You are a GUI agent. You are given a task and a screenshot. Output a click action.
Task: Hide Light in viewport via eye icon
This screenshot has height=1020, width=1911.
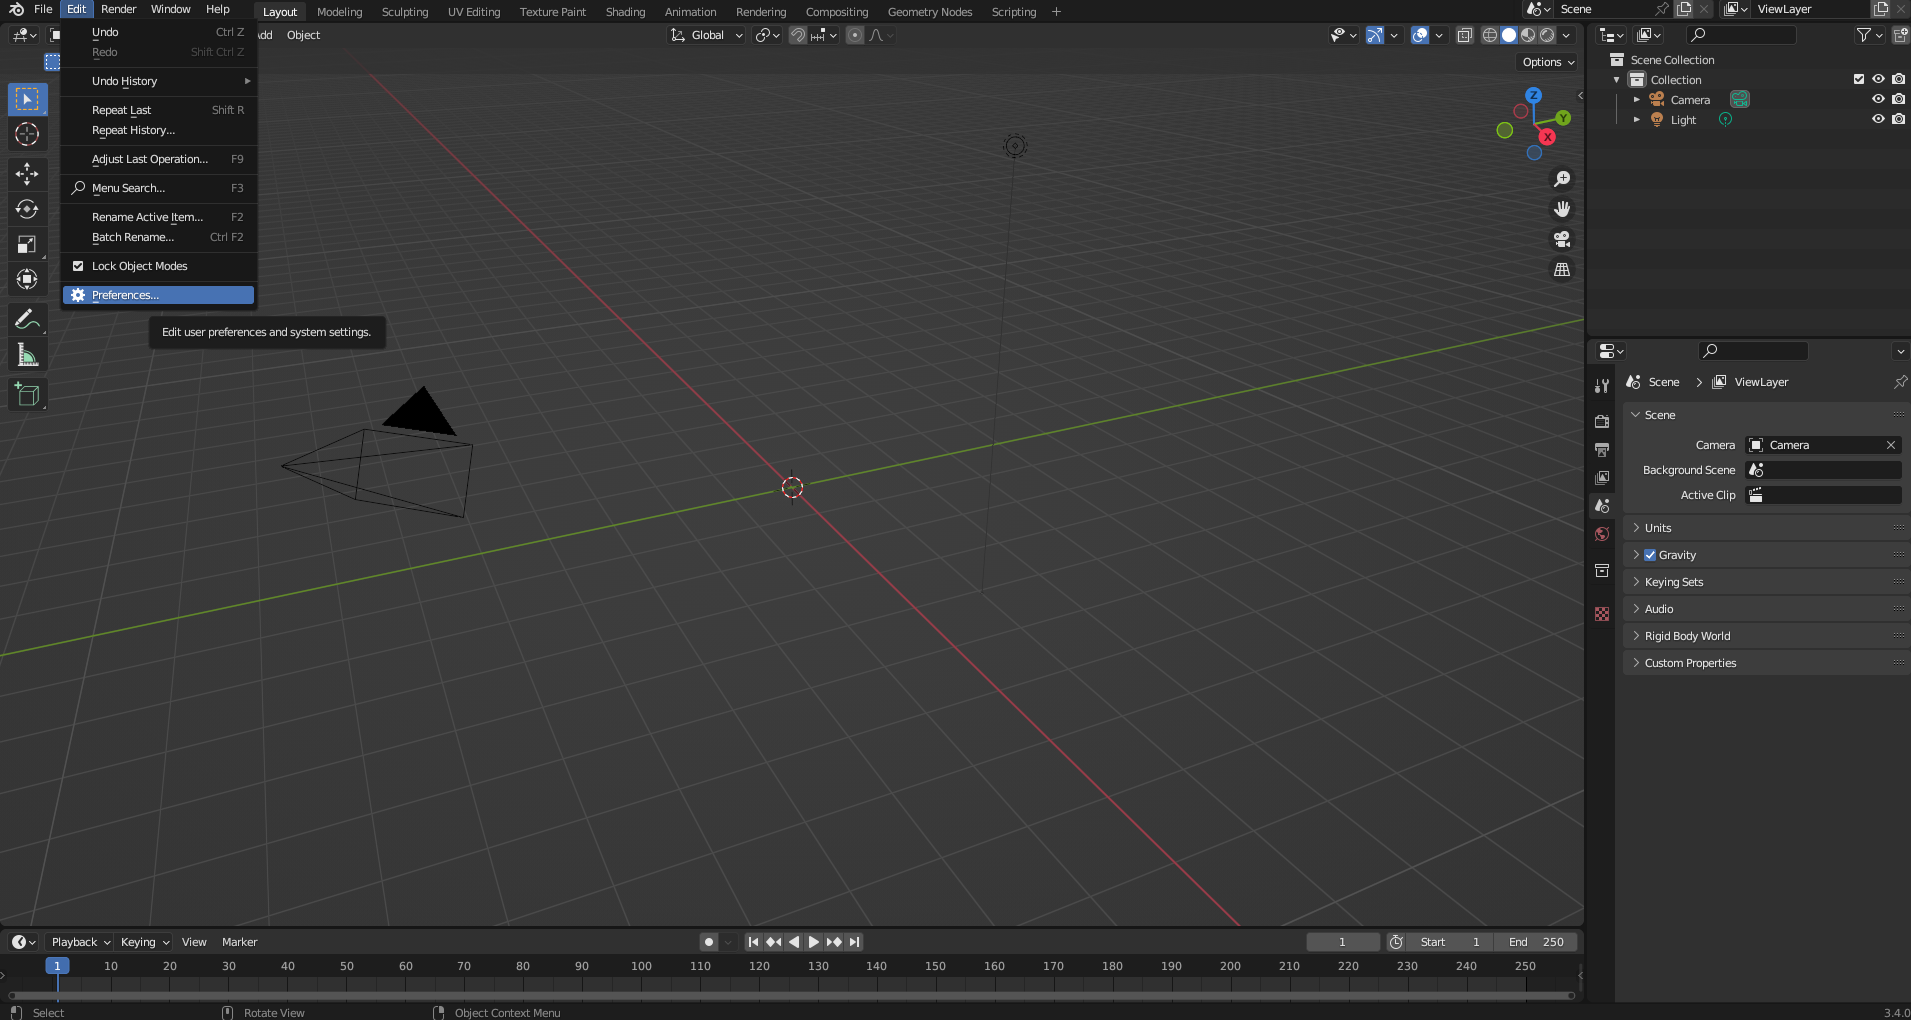coord(1878,119)
